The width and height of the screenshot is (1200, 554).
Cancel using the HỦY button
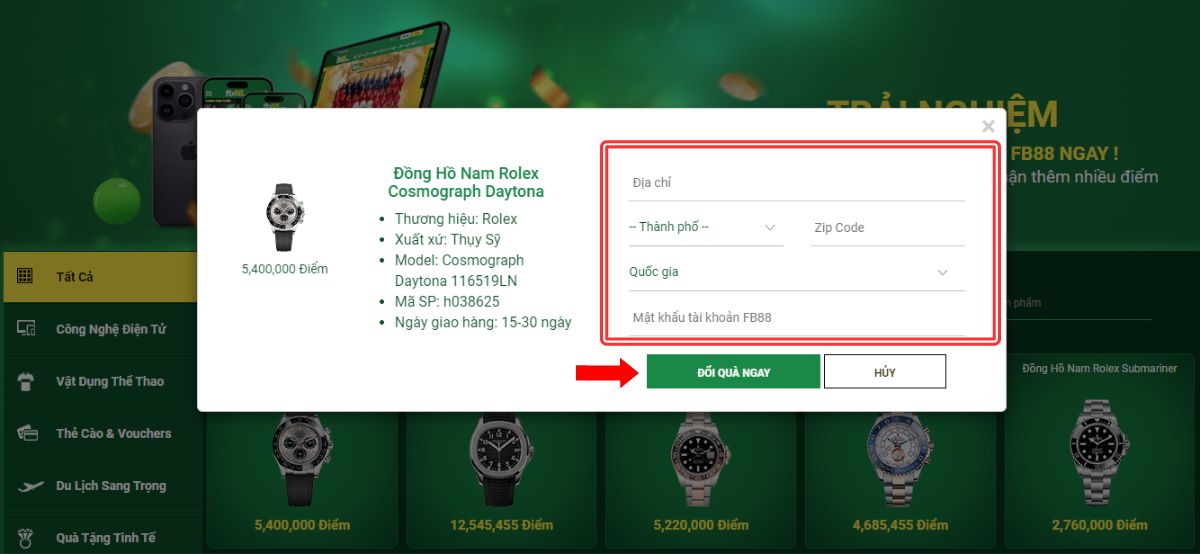pyautogui.click(x=884, y=371)
